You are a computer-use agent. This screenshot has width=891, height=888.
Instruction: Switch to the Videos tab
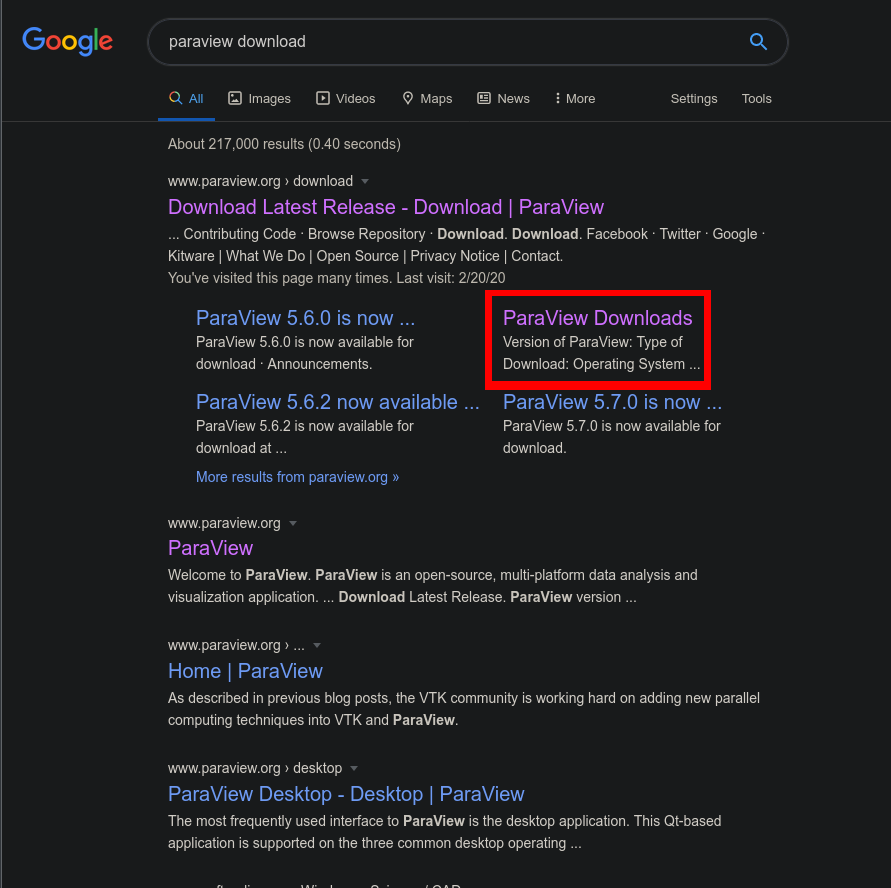pyautogui.click(x=345, y=99)
